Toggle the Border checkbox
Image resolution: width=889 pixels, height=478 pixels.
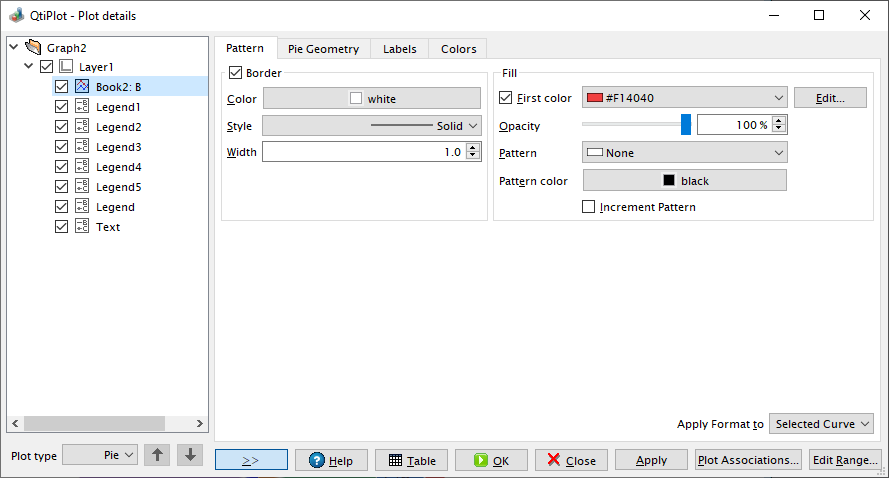point(235,73)
